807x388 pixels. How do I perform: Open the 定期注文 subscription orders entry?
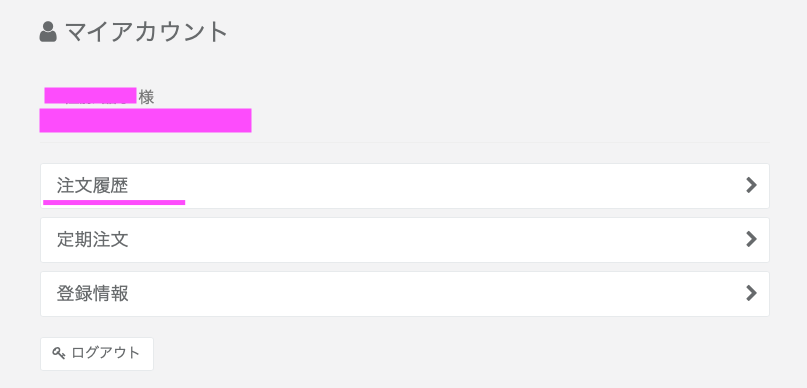[405, 240]
